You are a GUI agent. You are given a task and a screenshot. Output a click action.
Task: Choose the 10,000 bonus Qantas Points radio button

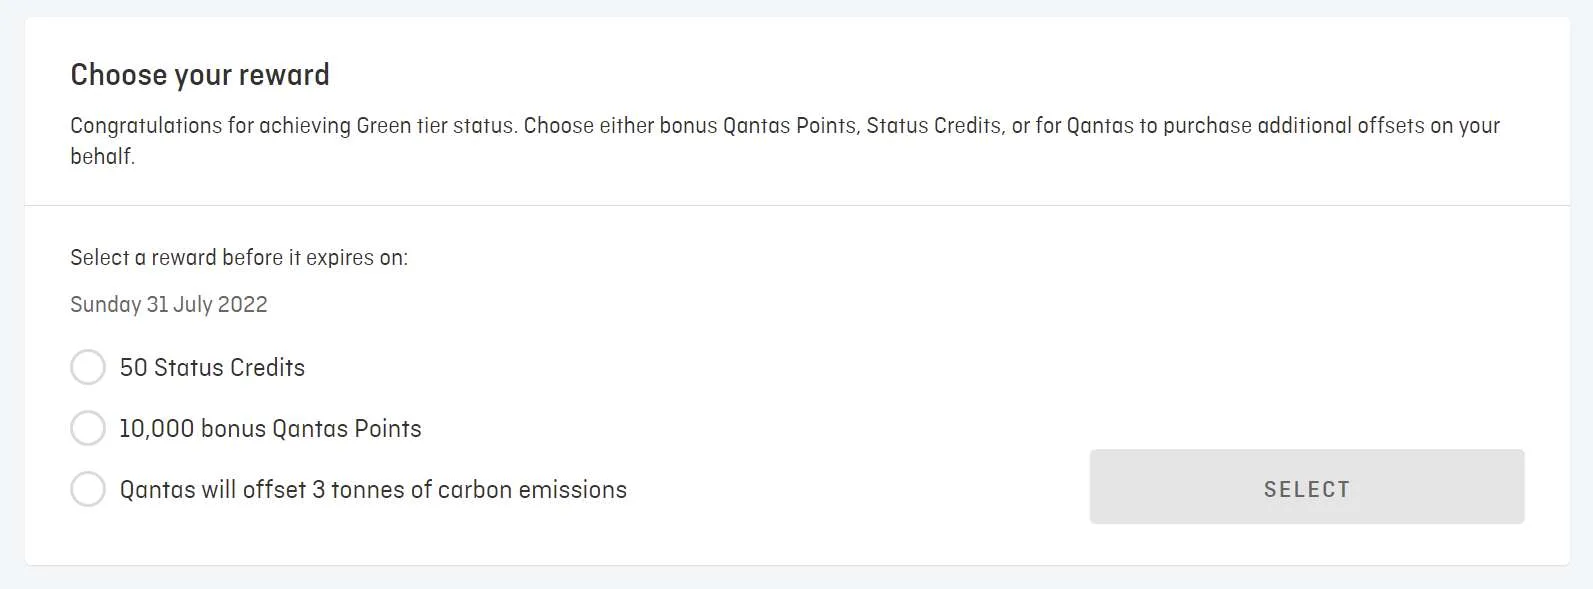(x=88, y=428)
